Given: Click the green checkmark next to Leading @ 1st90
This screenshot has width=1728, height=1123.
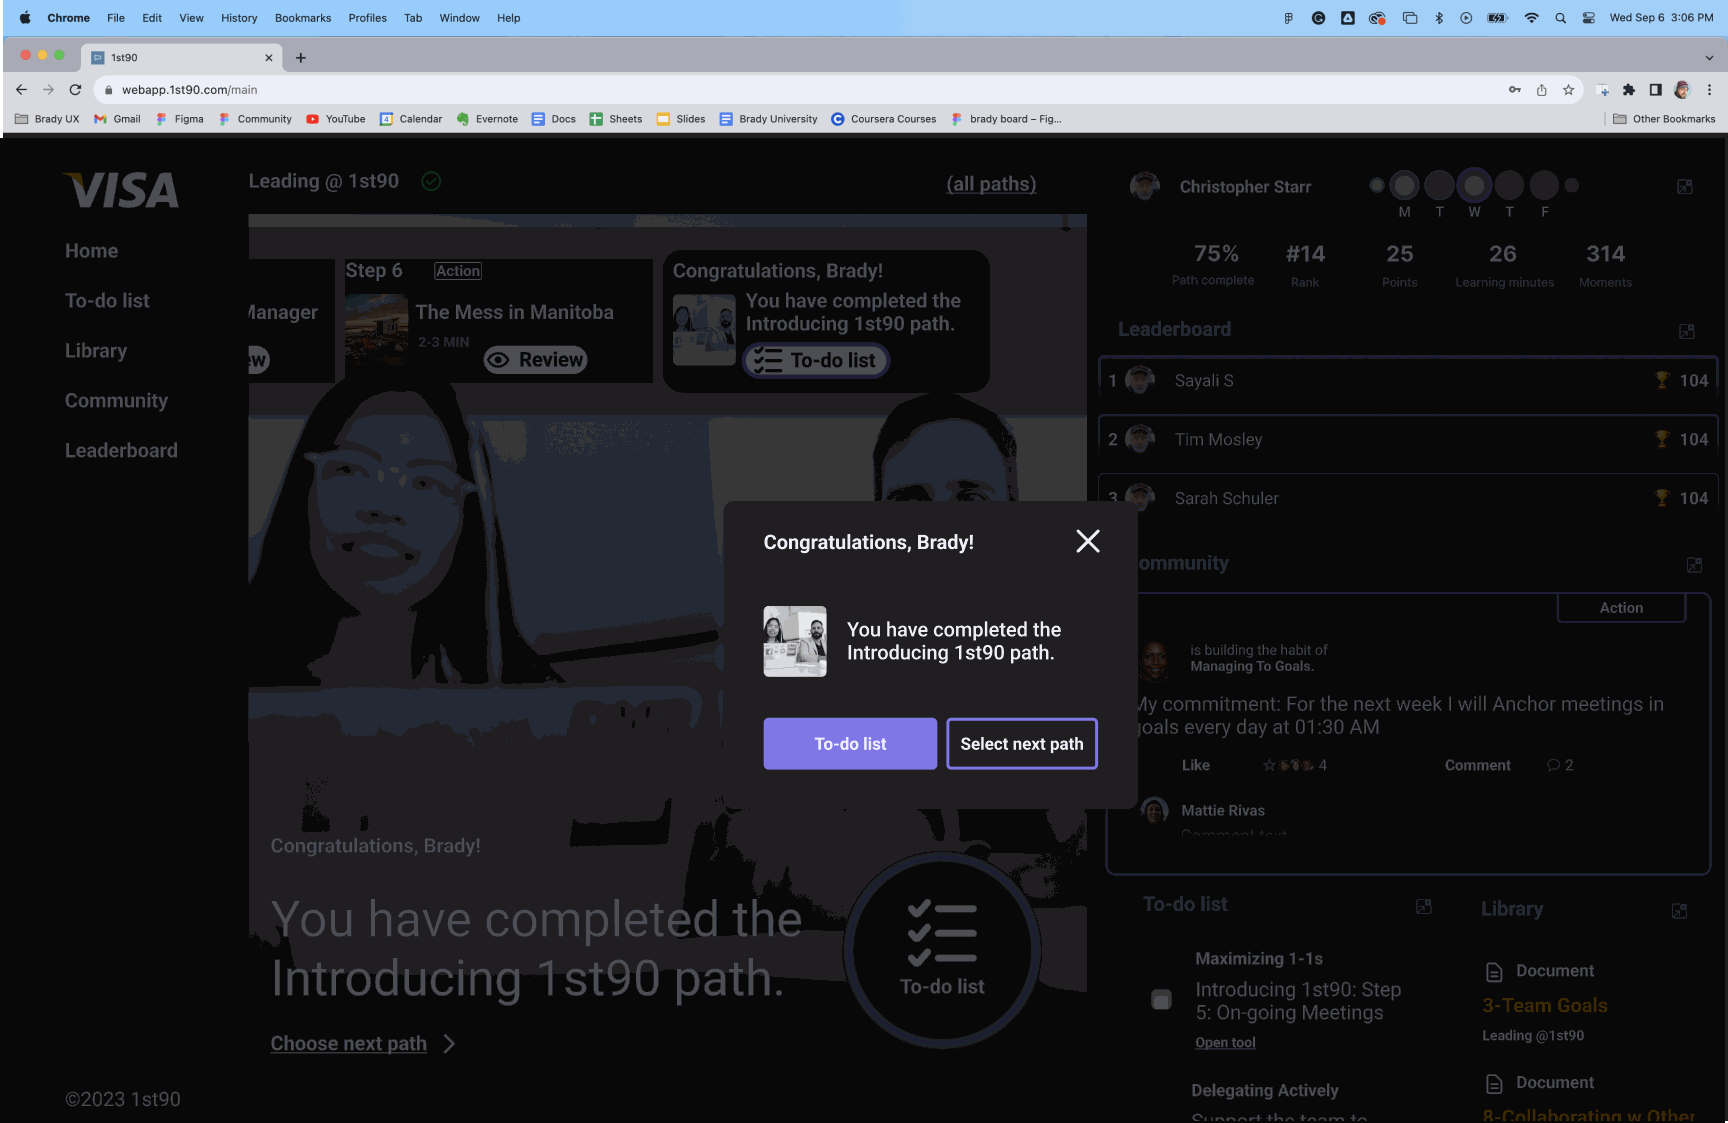Looking at the screenshot, I should click(431, 181).
